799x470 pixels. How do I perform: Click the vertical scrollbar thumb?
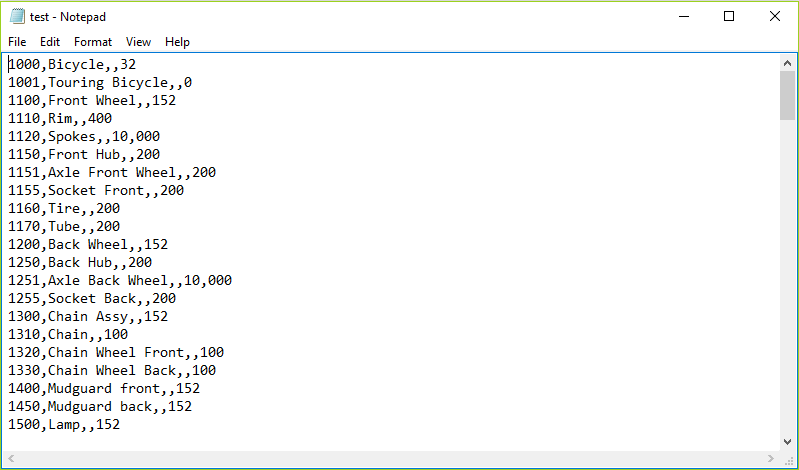pyautogui.click(x=787, y=96)
